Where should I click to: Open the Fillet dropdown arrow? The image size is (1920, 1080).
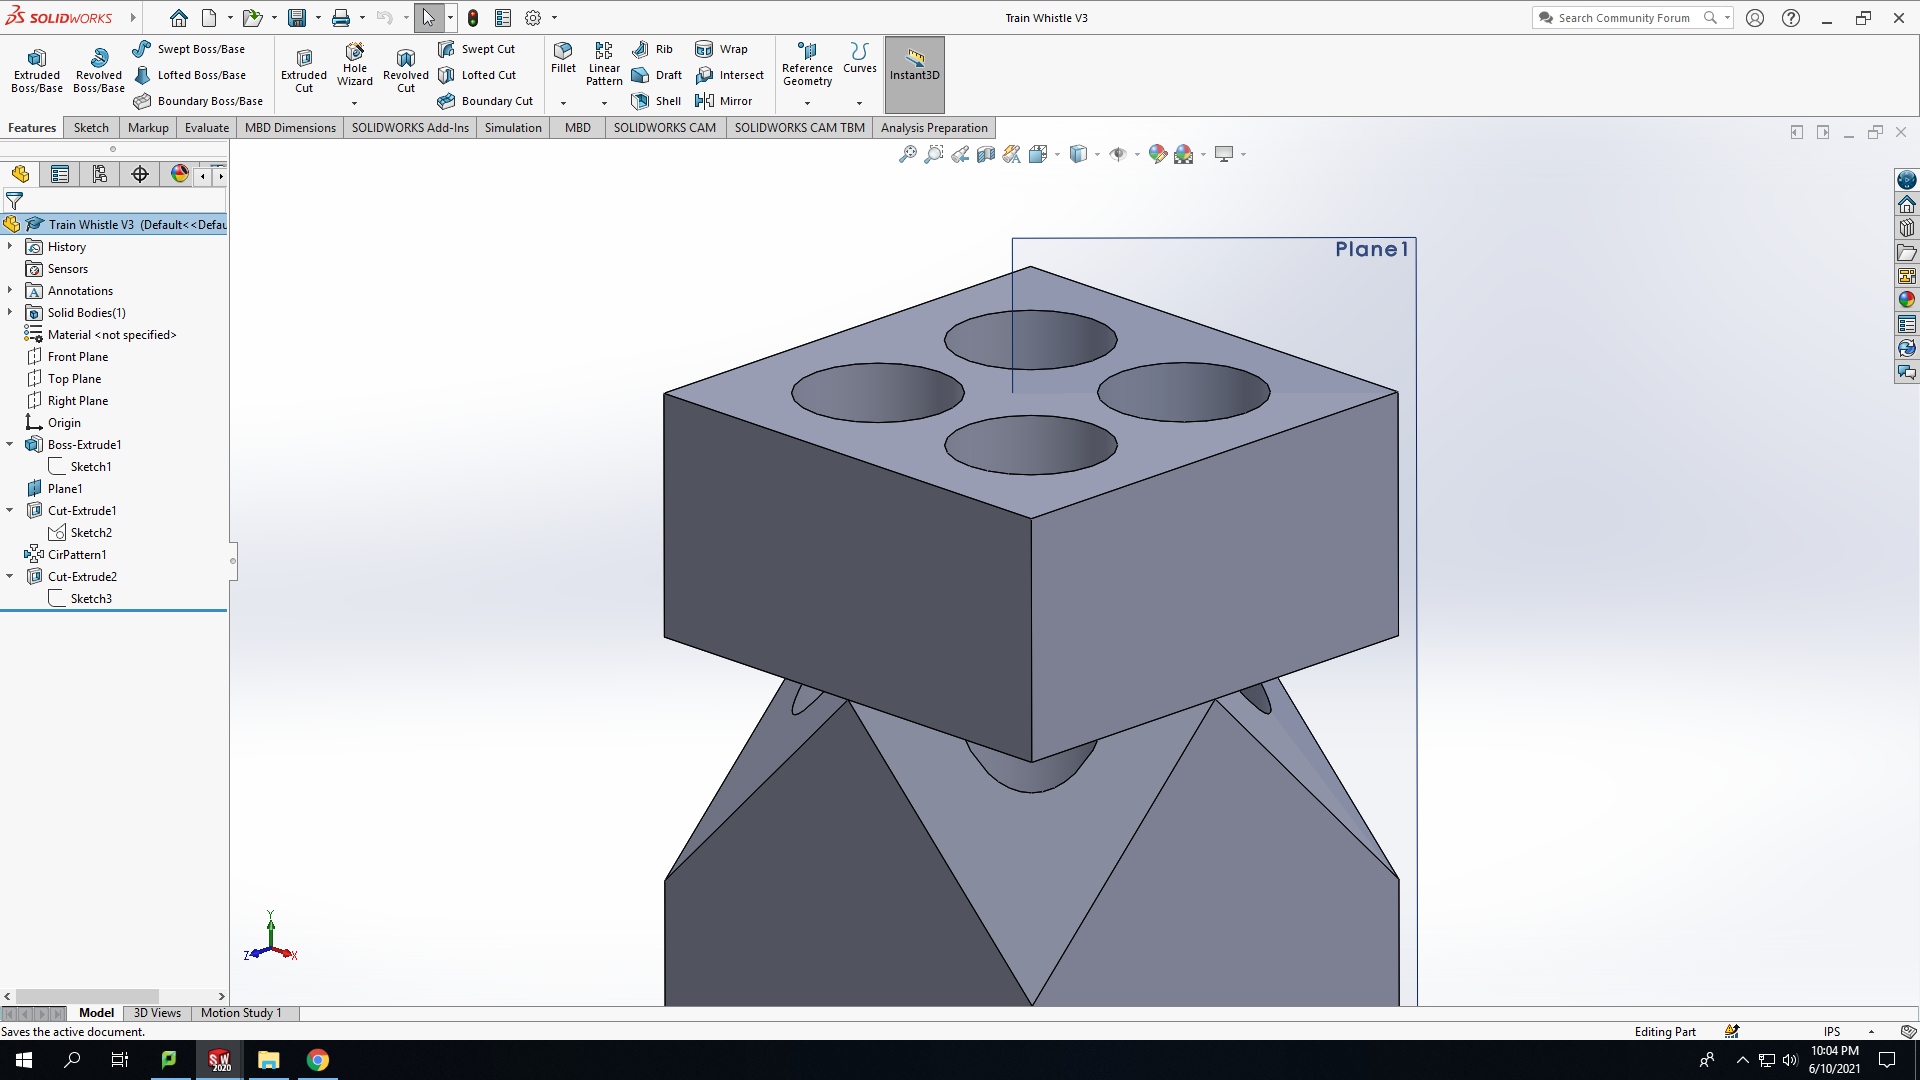(563, 103)
